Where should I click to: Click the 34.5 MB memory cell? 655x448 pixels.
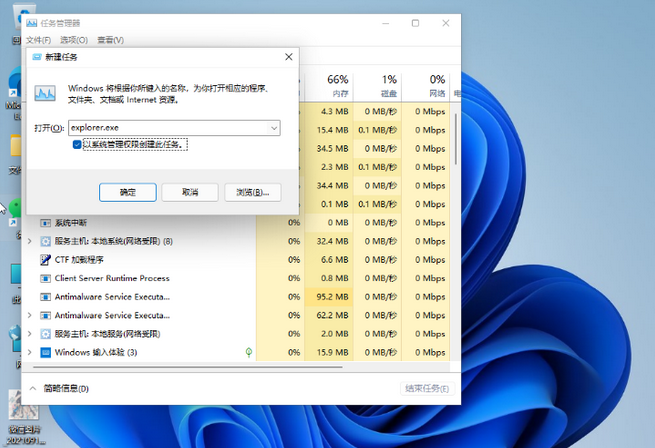coord(329,148)
